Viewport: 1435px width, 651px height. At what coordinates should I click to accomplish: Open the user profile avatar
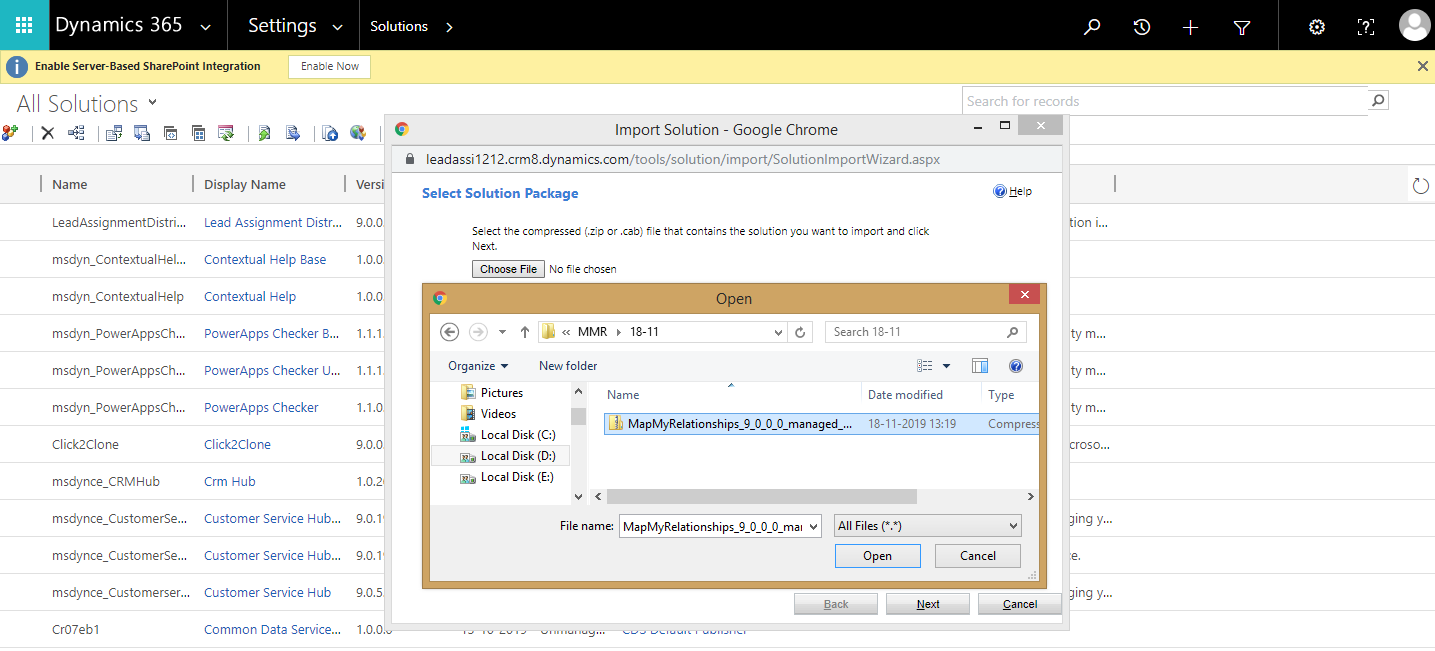(1414, 25)
